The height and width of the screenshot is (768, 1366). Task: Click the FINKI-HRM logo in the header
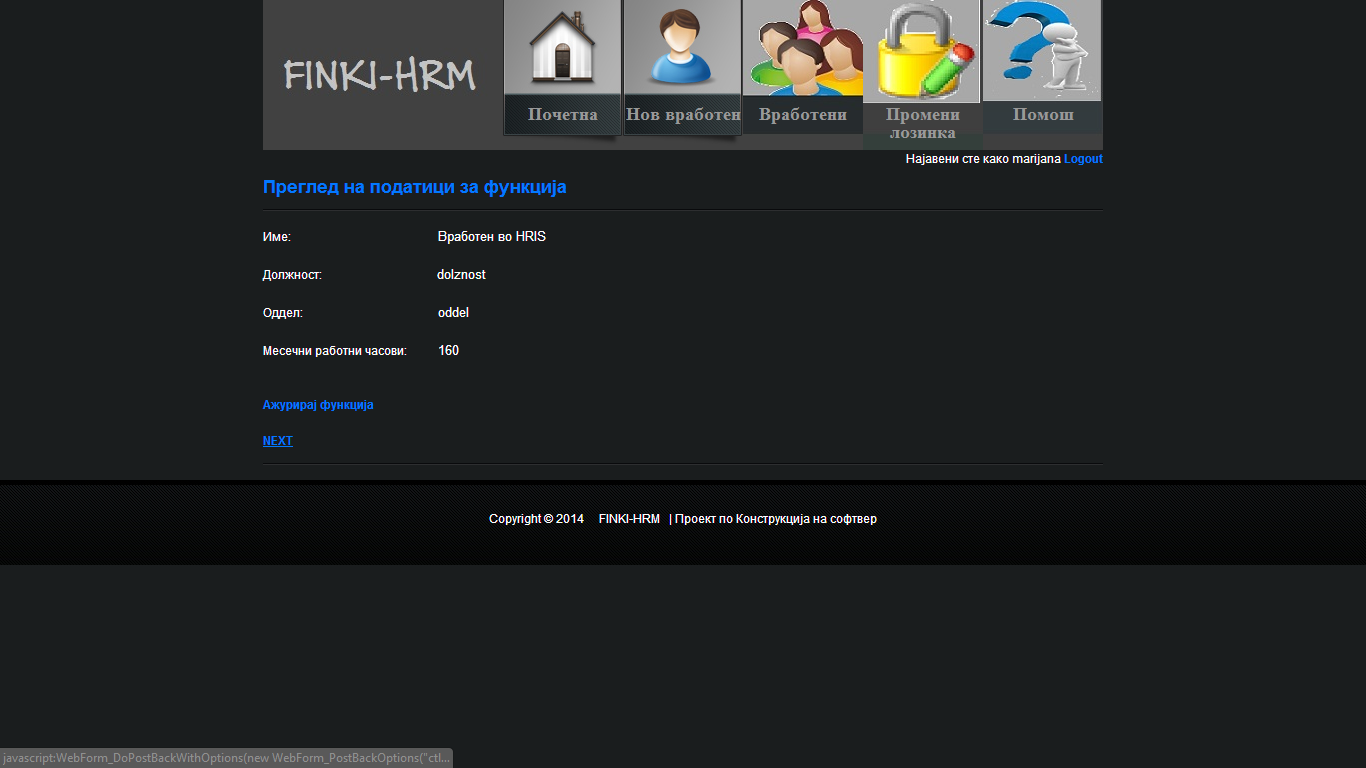[x=380, y=76]
